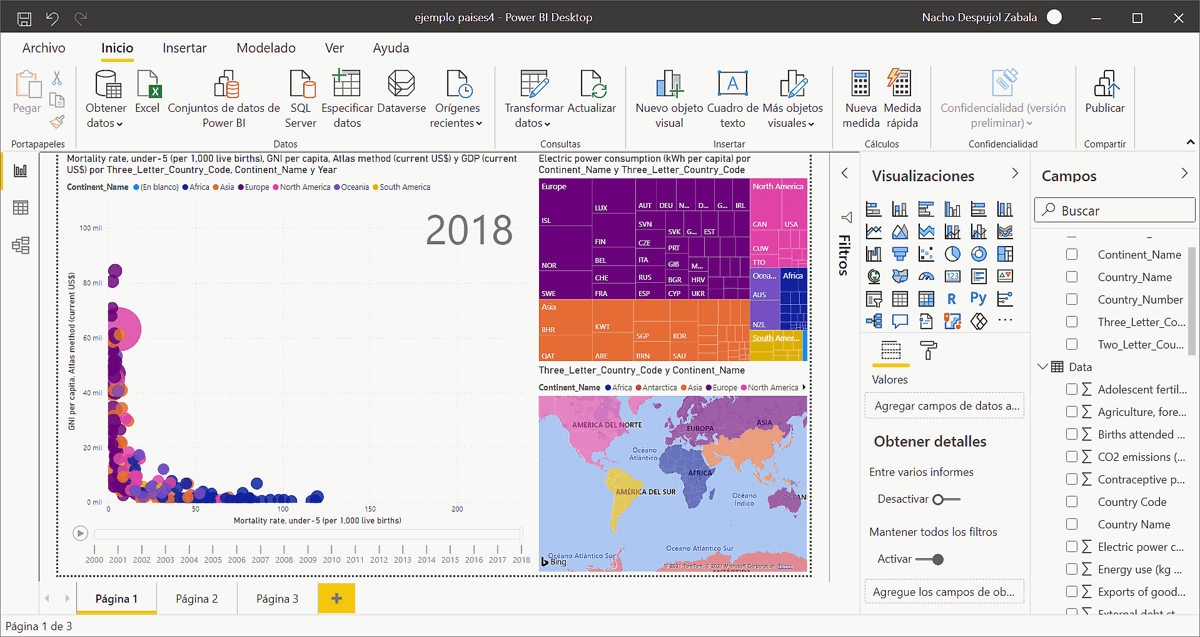Click Especificar datos in the ribbon

[x=347, y=99]
